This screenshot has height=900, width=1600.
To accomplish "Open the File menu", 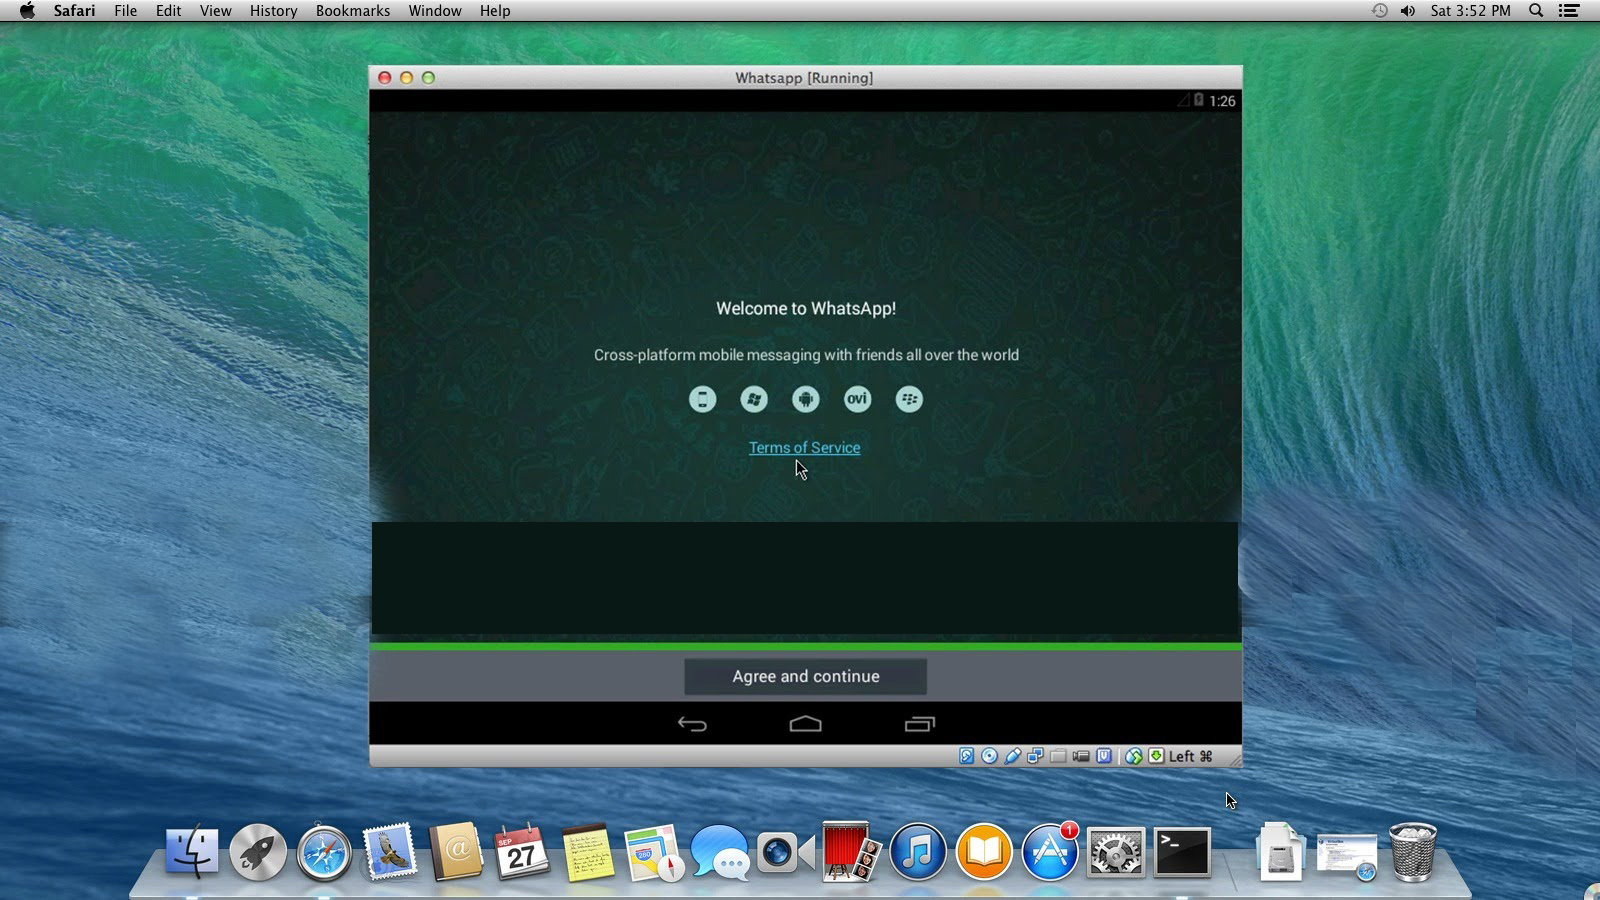I will coord(126,11).
